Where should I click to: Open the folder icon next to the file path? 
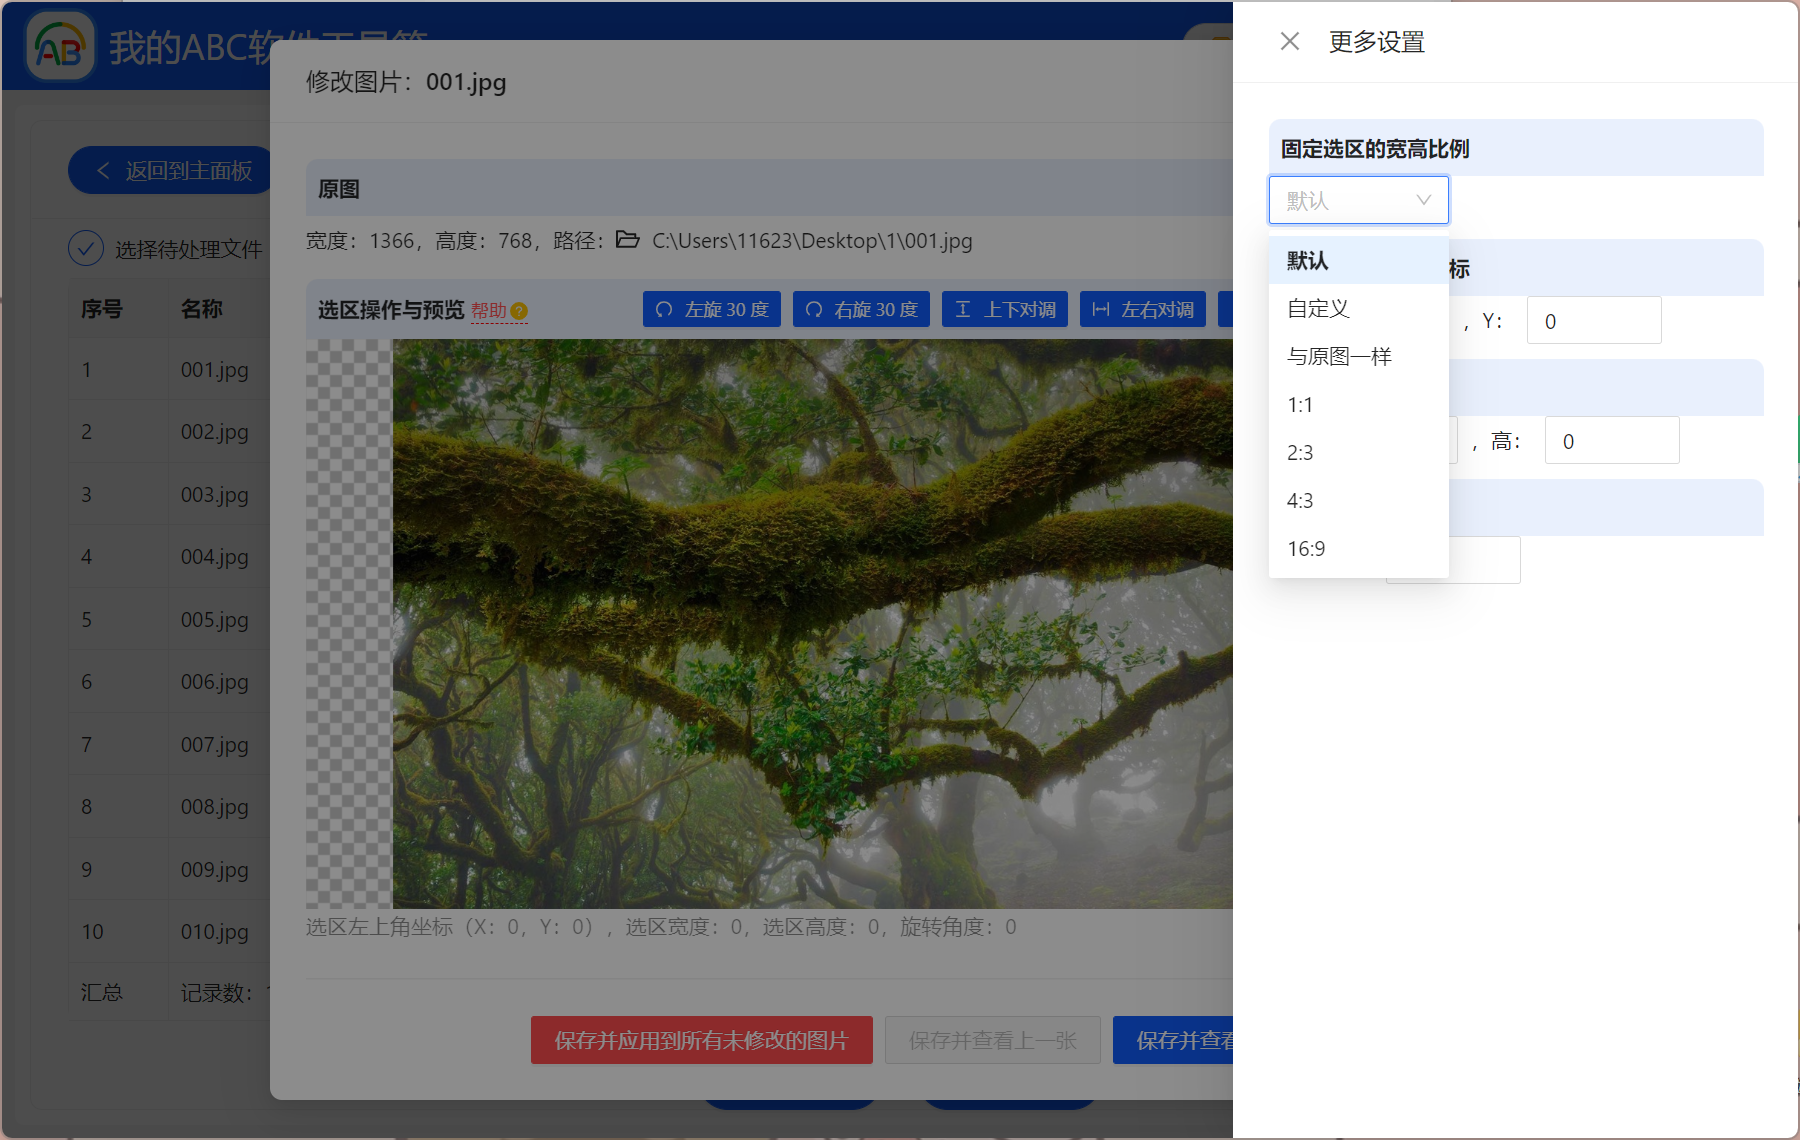click(x=628, y=240)
